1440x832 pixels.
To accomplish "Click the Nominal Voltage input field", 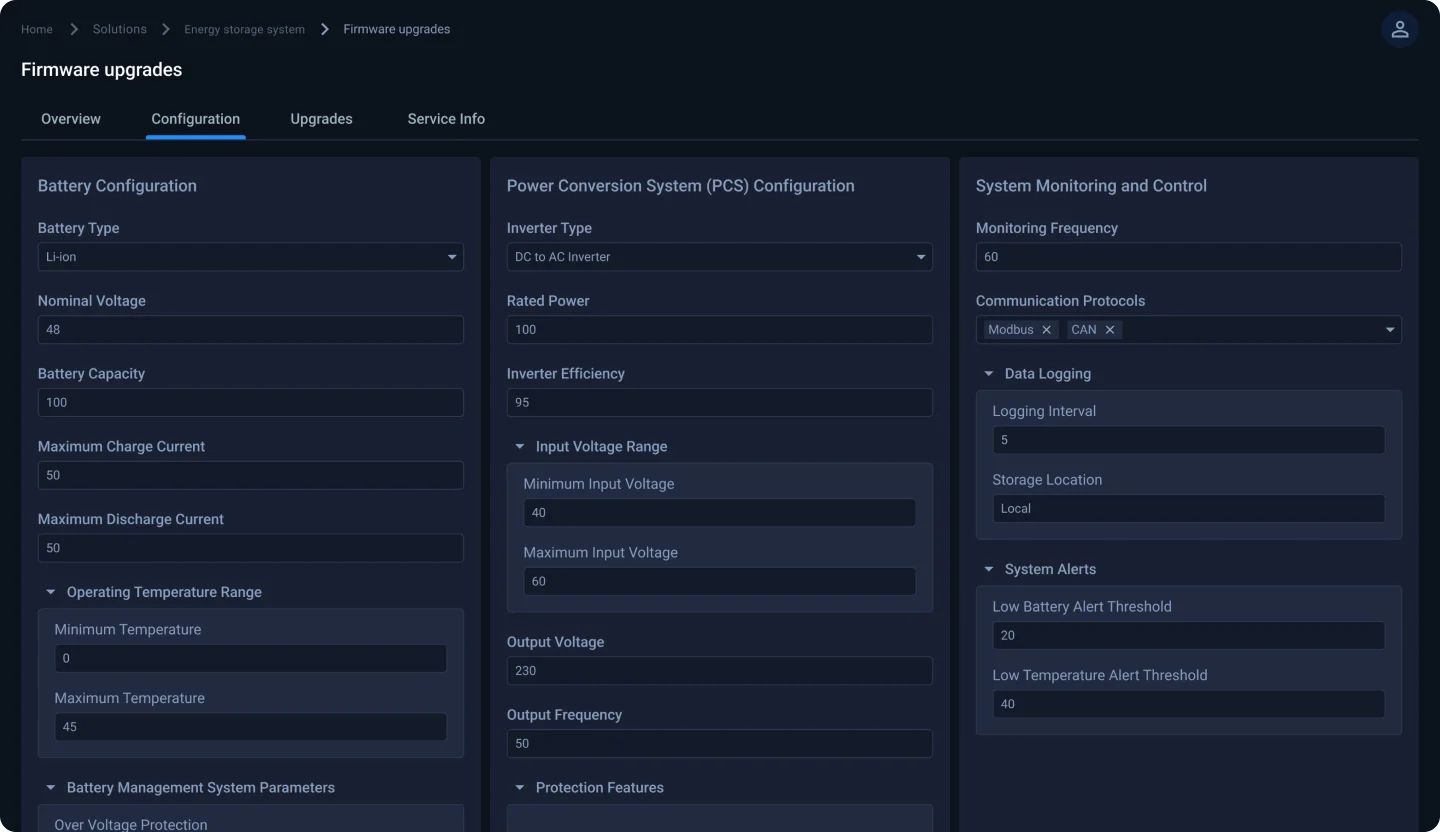I will (250, 330).
